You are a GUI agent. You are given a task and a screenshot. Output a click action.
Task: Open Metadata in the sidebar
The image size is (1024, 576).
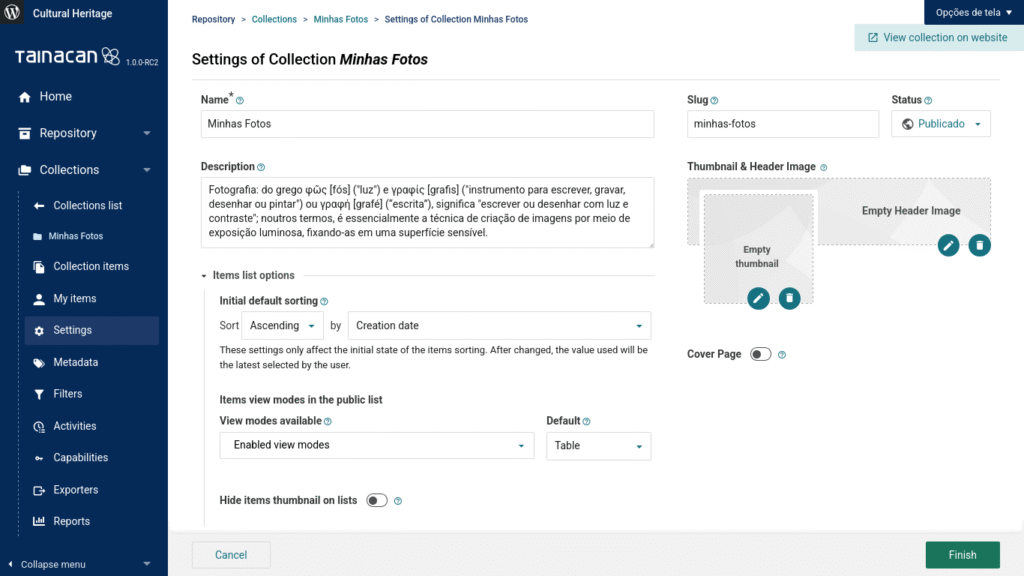[x=76, y=362]
